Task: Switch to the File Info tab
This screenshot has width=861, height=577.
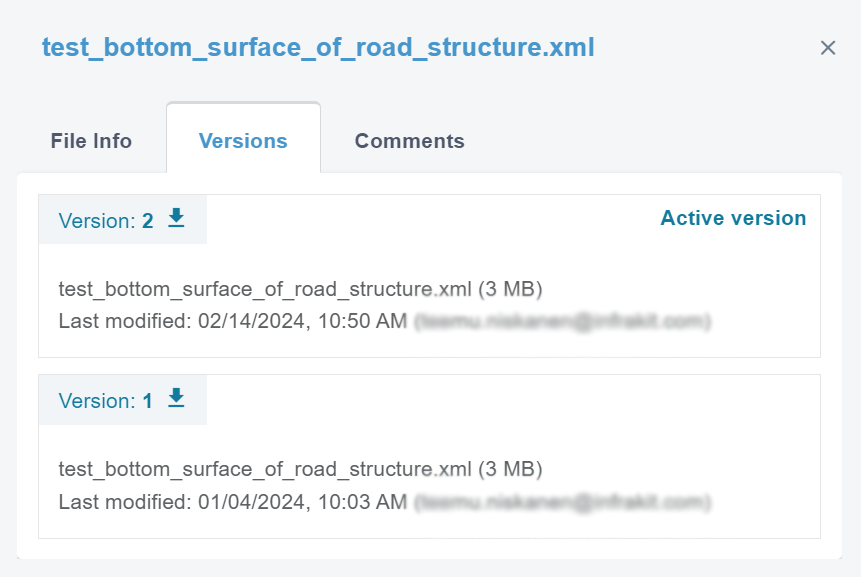Action: point(91,141)
